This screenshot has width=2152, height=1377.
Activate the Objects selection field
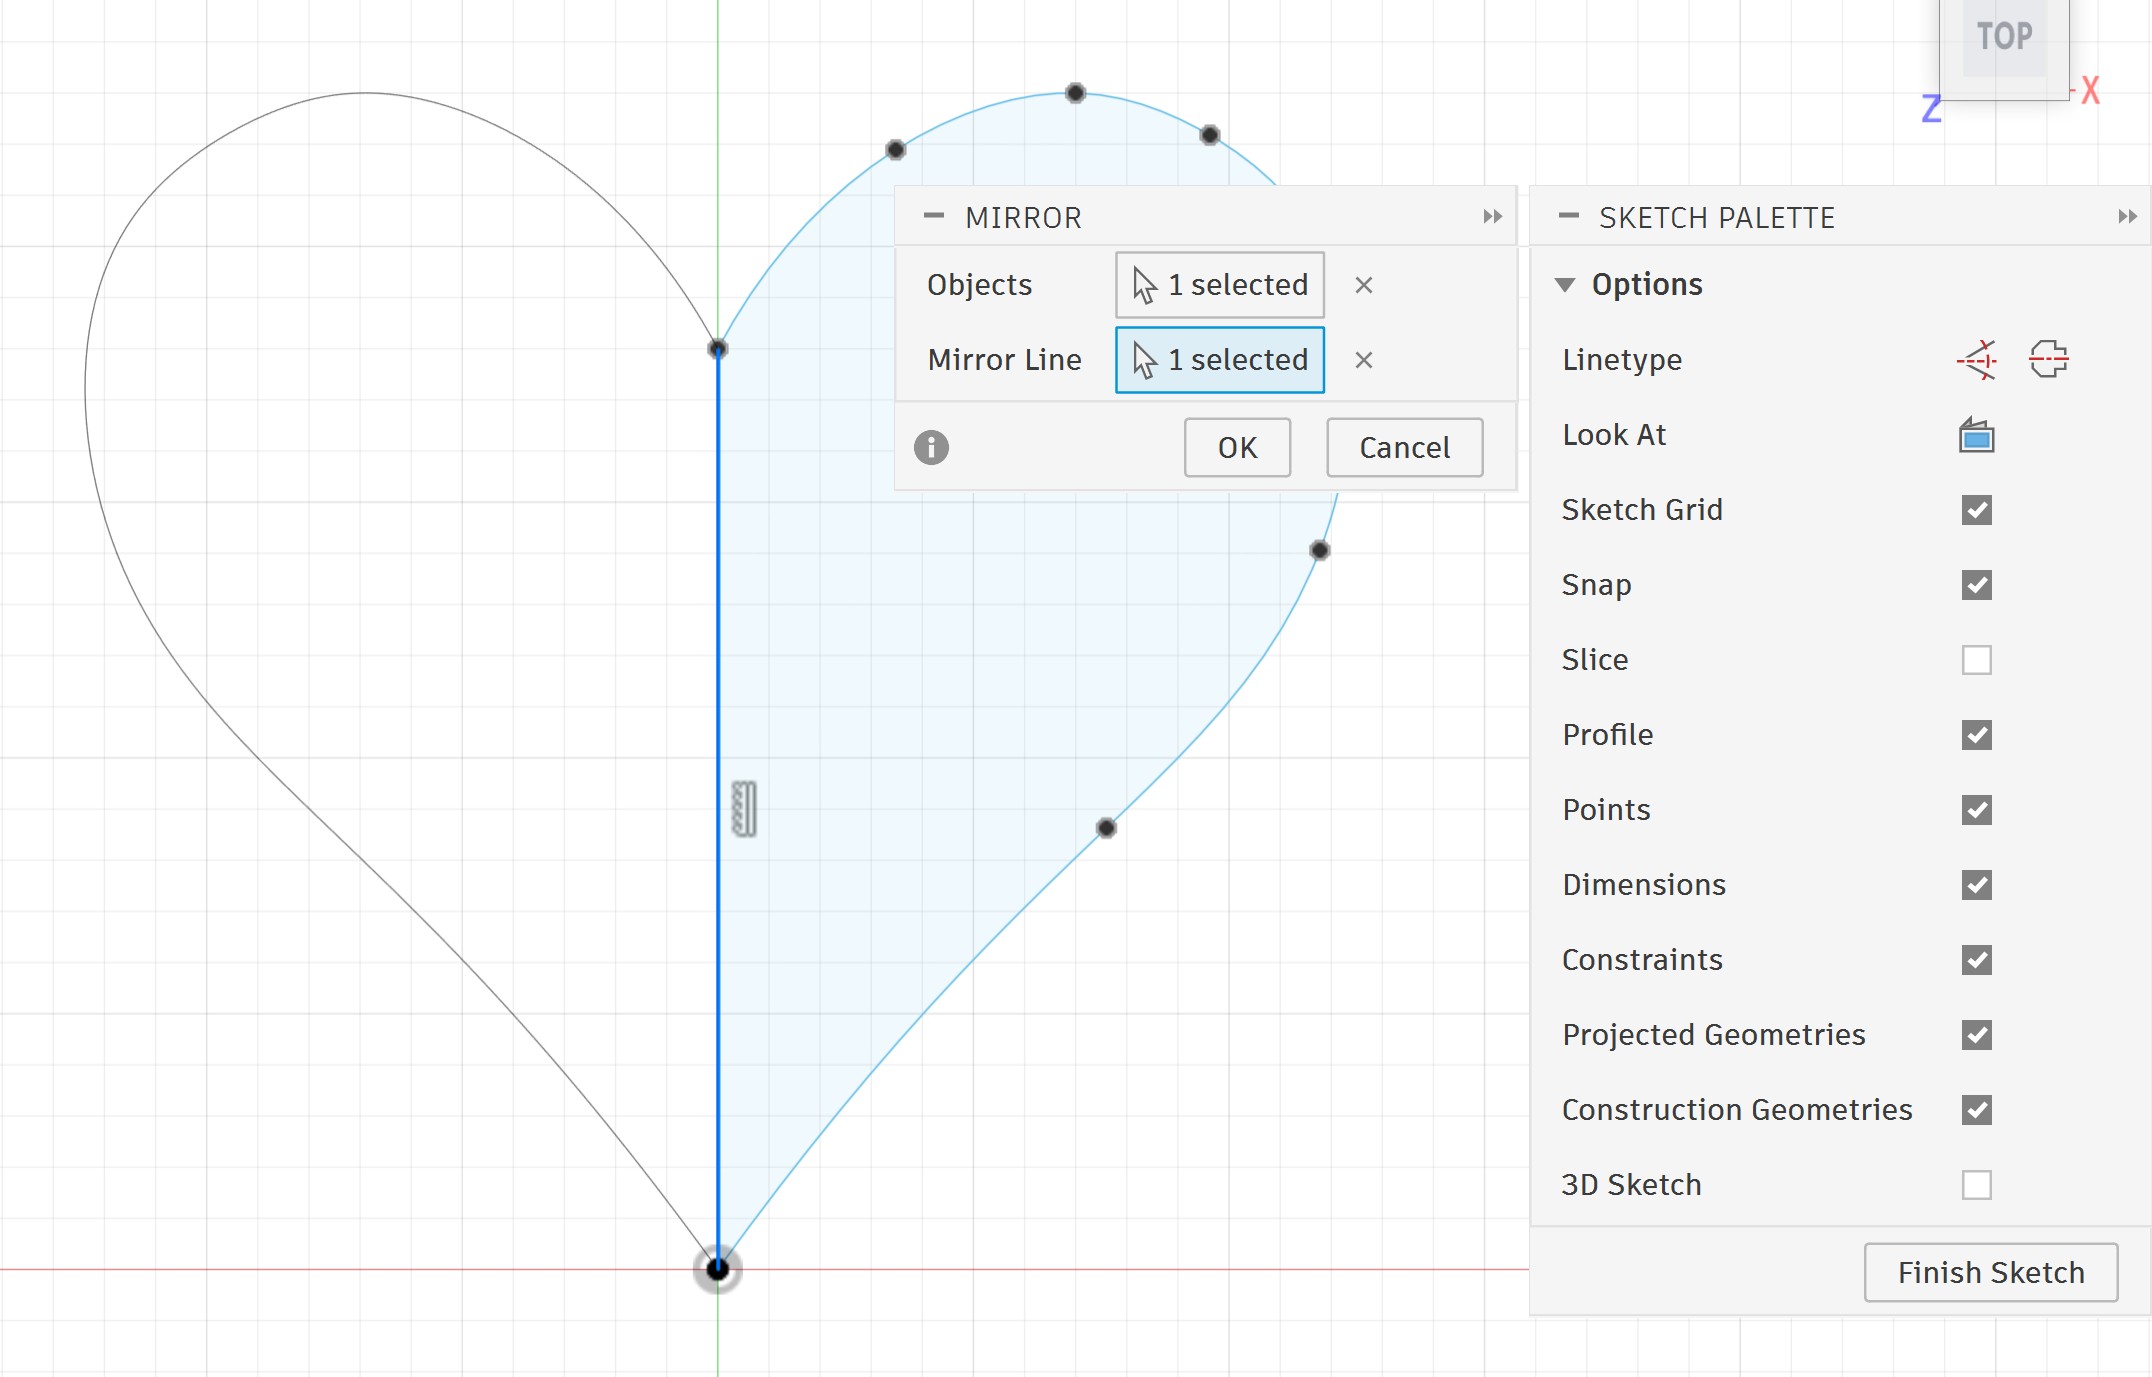pos(1219,285)
